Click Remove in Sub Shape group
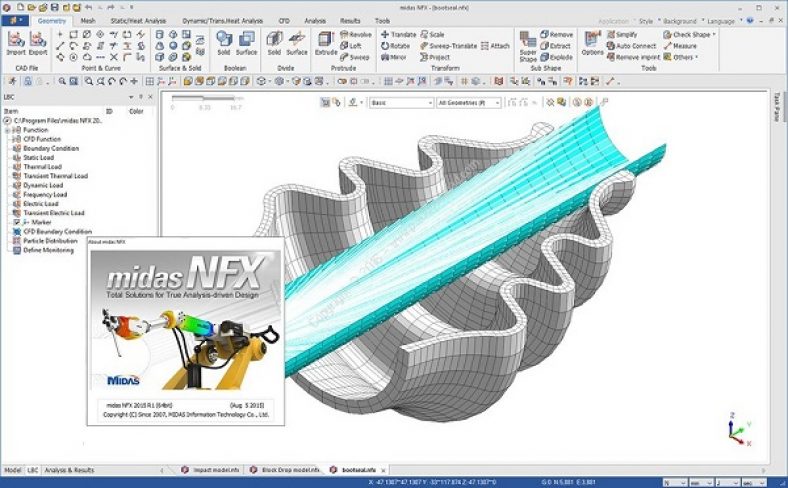 pyautogui.click(x=556, y=35)
